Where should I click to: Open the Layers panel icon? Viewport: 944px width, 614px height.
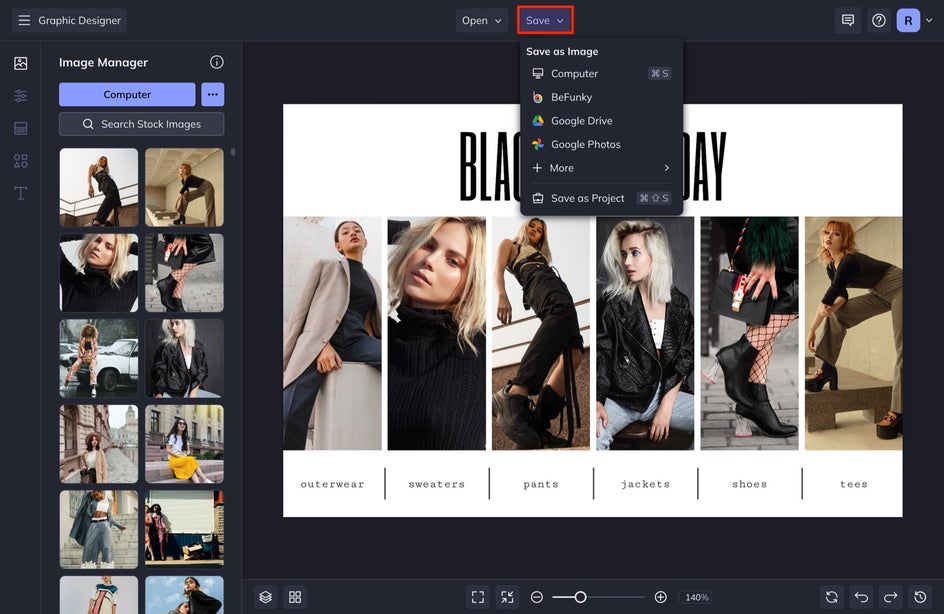[266, 597]
